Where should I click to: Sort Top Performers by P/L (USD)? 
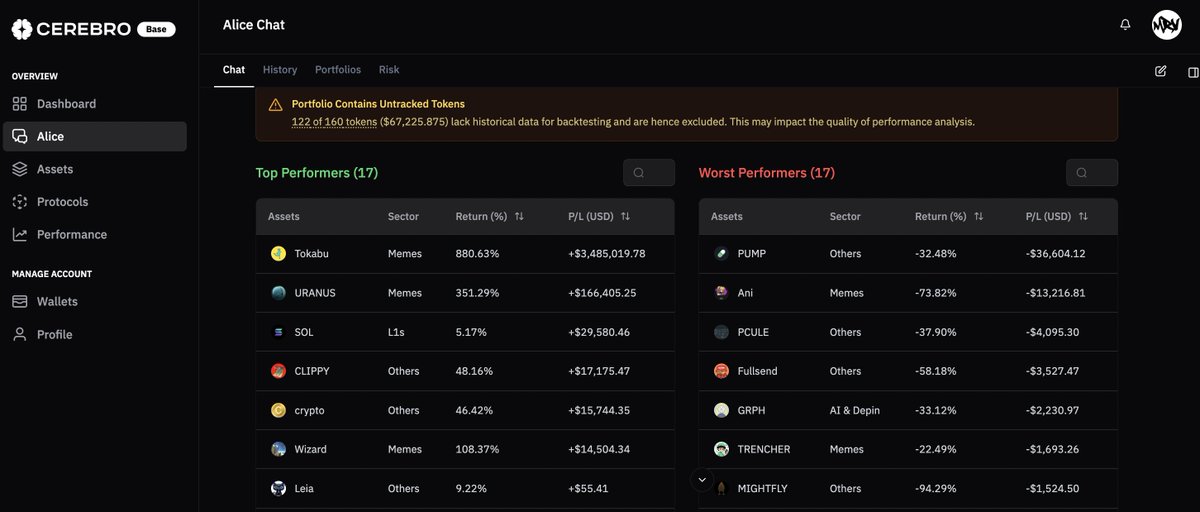coord(625,216)
